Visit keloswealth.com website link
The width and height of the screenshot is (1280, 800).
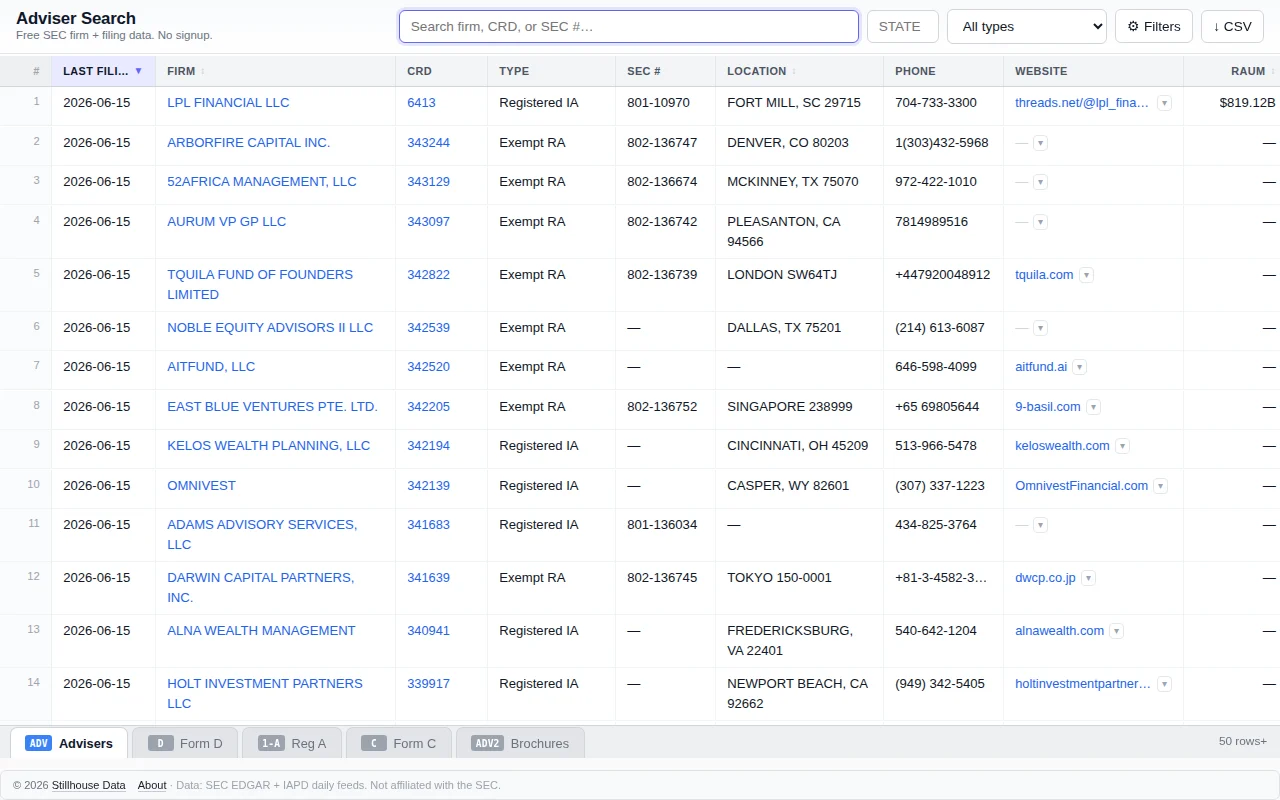coord(1062,446)
